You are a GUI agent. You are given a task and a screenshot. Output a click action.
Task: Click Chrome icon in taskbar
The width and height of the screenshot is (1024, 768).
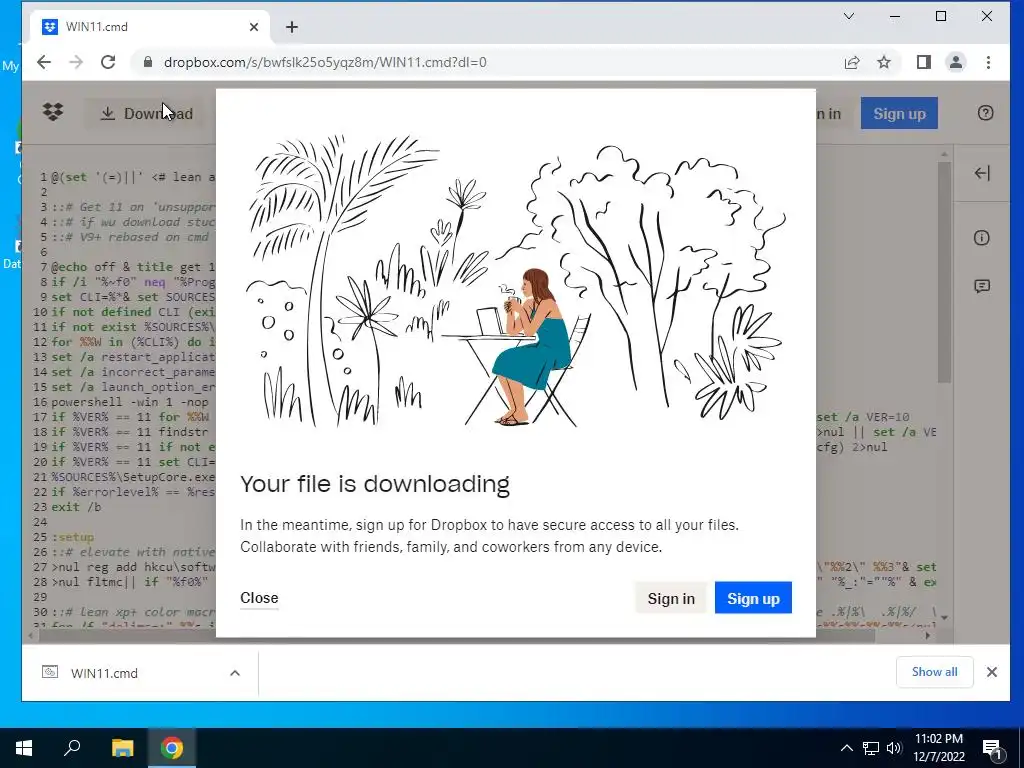pyautogui.click(x=172, y=748)
